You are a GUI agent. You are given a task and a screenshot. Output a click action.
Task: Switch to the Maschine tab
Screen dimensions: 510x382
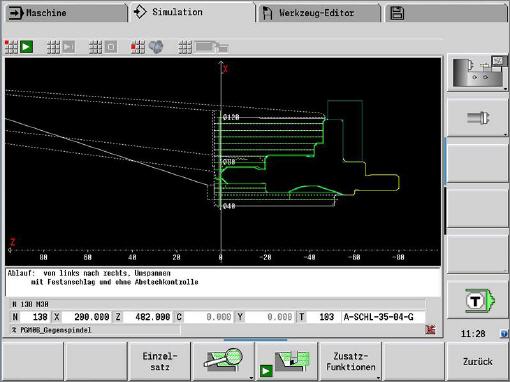coord(66,13)
